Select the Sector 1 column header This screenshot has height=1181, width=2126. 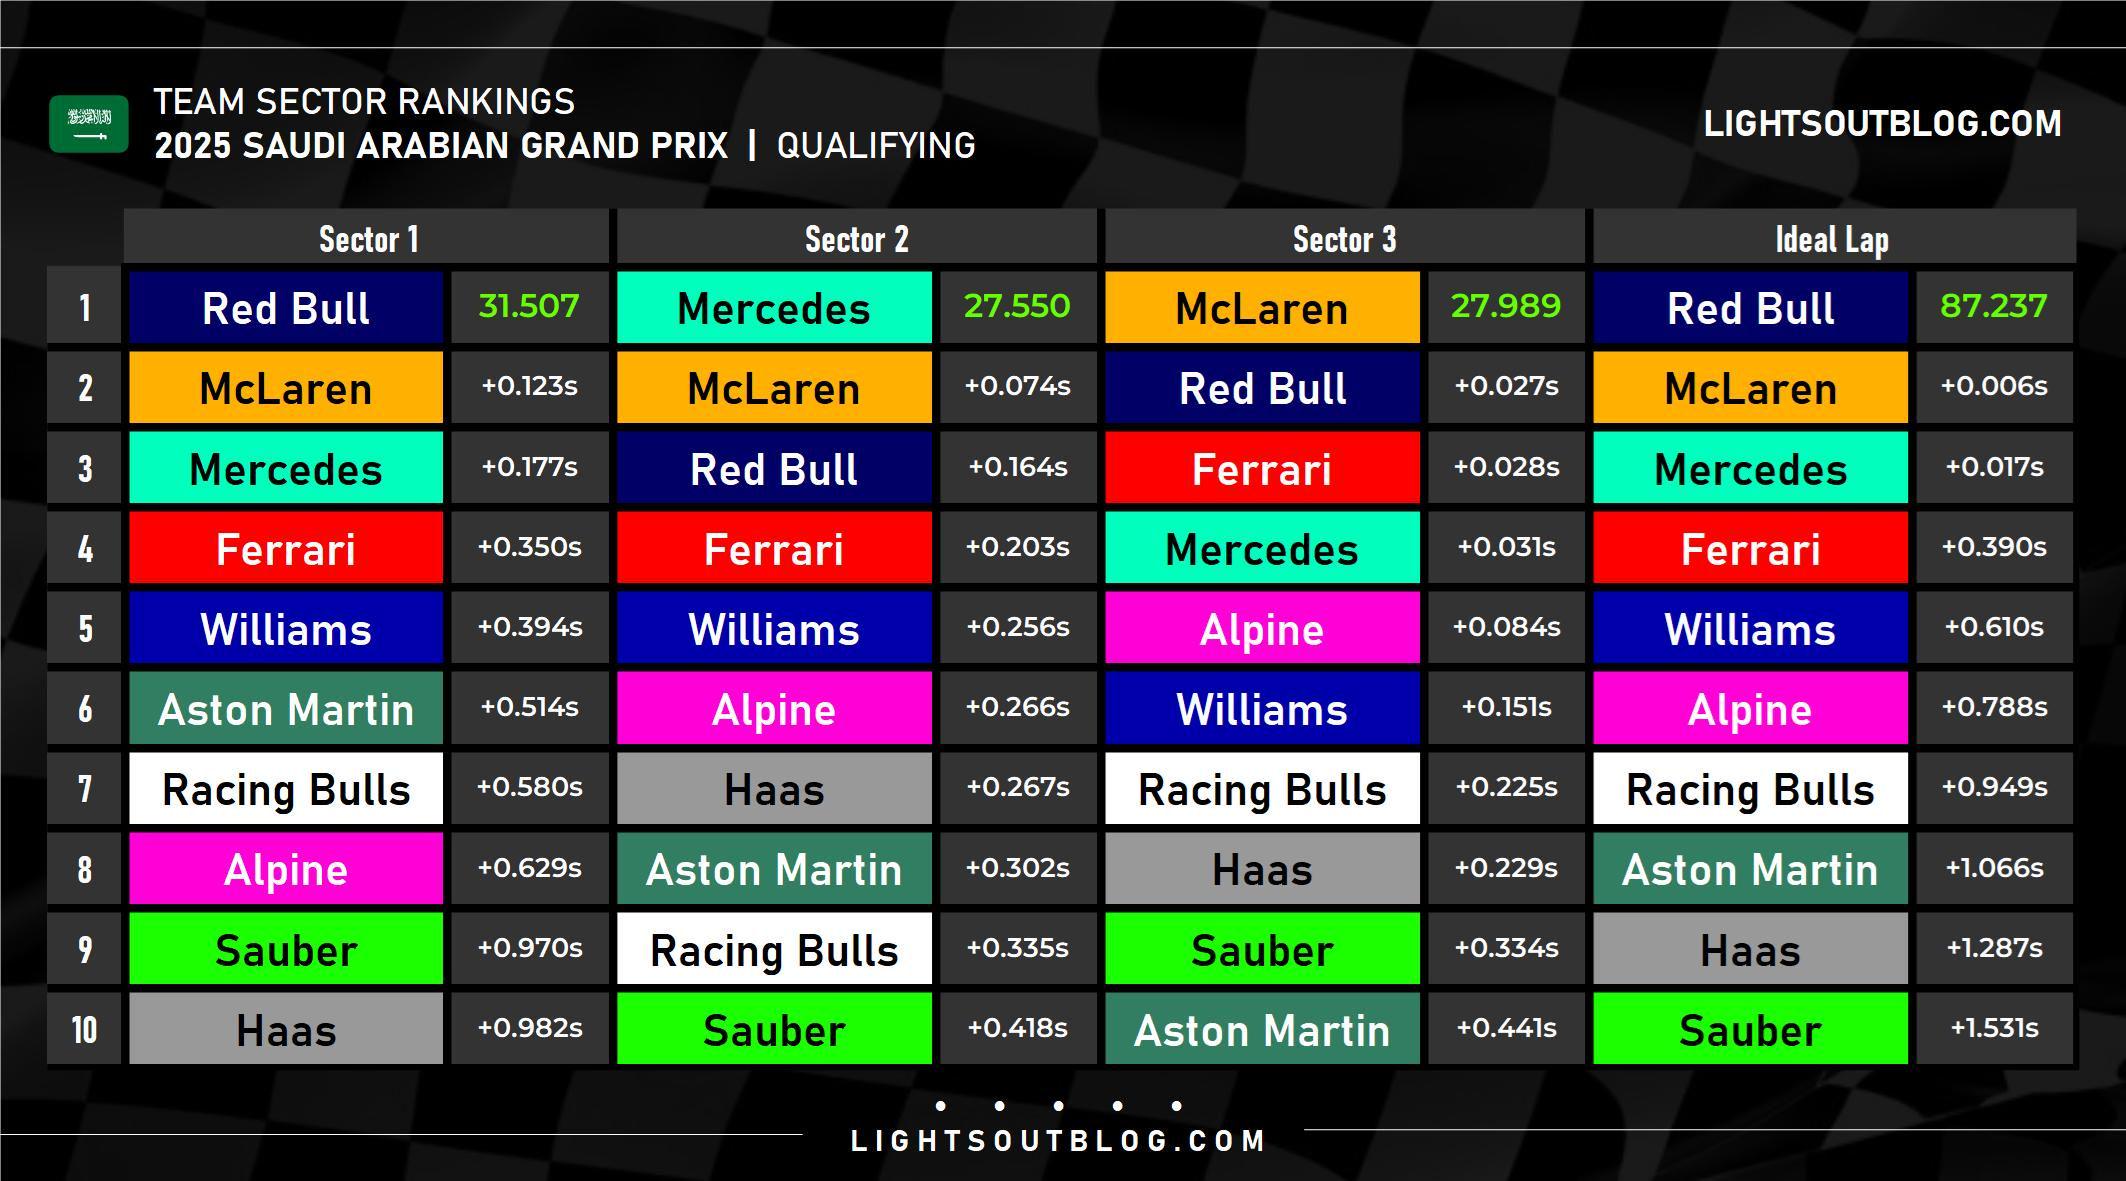tap(368, 239)
